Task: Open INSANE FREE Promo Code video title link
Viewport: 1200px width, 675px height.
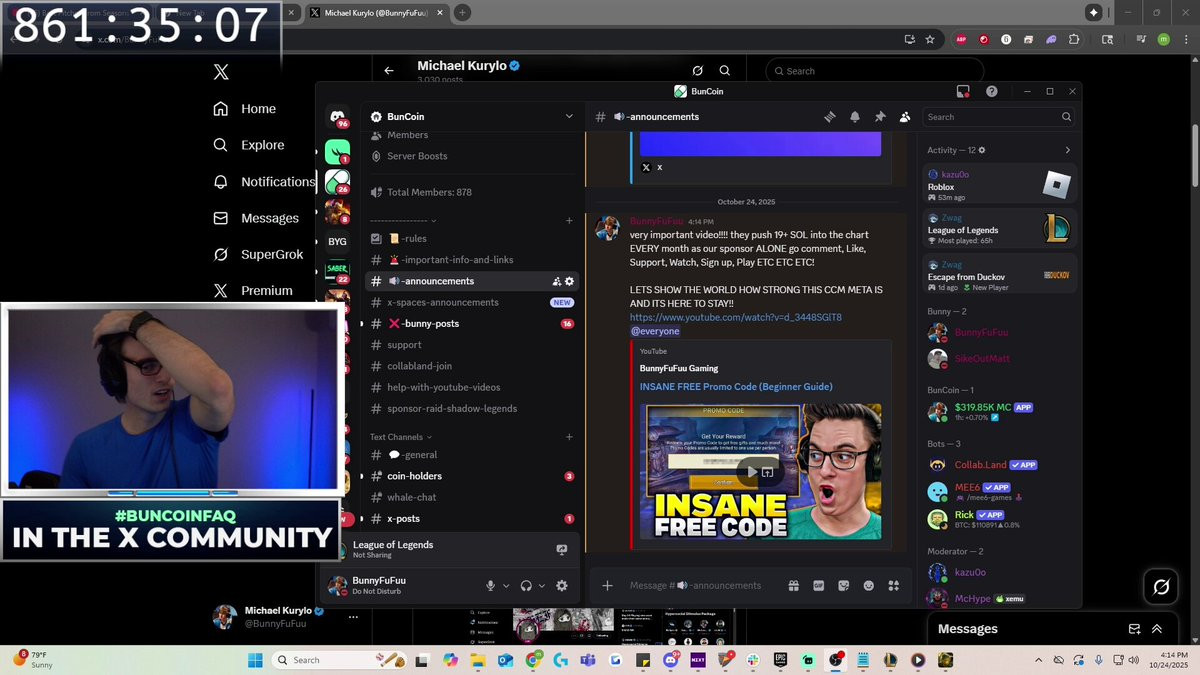Action: tap(736, 387)
